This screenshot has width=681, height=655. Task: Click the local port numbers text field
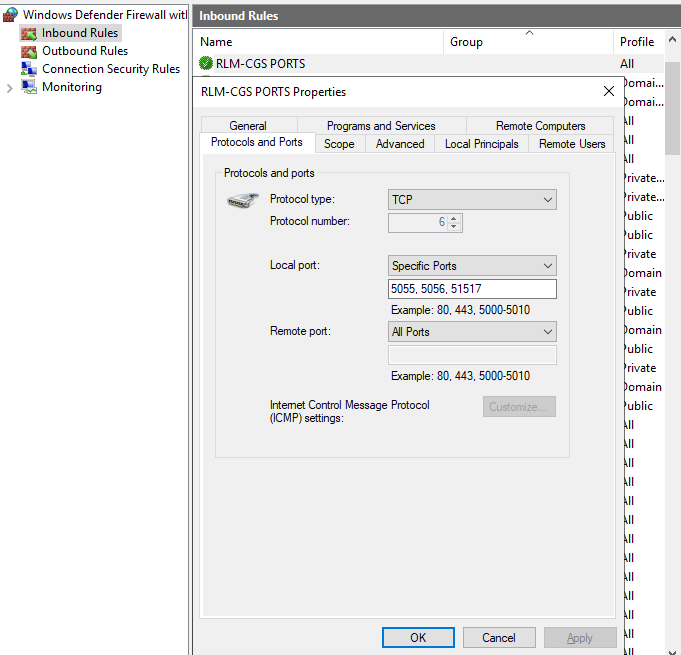click(472, 289)
